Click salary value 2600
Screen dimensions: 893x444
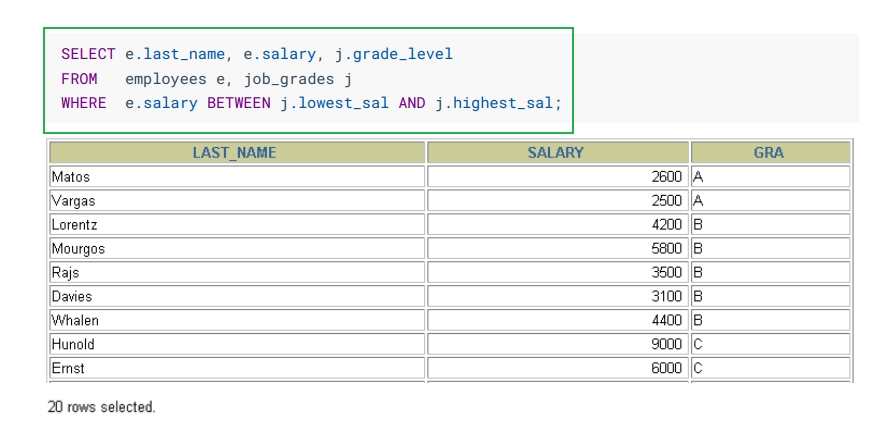tap(666, 176)
